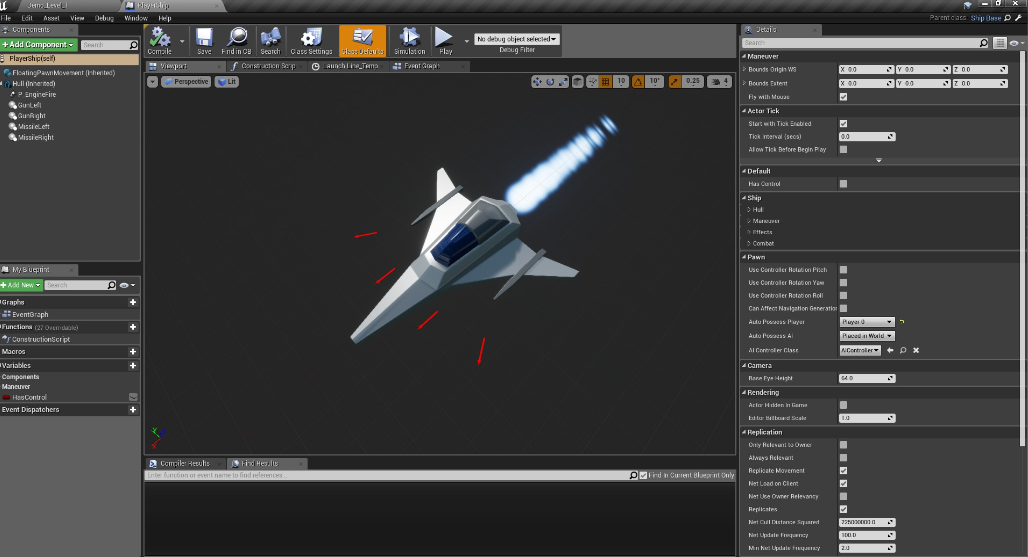Toggle rotation snapping triangle icon
This screenshot has width=1028, height=557.
638,81
